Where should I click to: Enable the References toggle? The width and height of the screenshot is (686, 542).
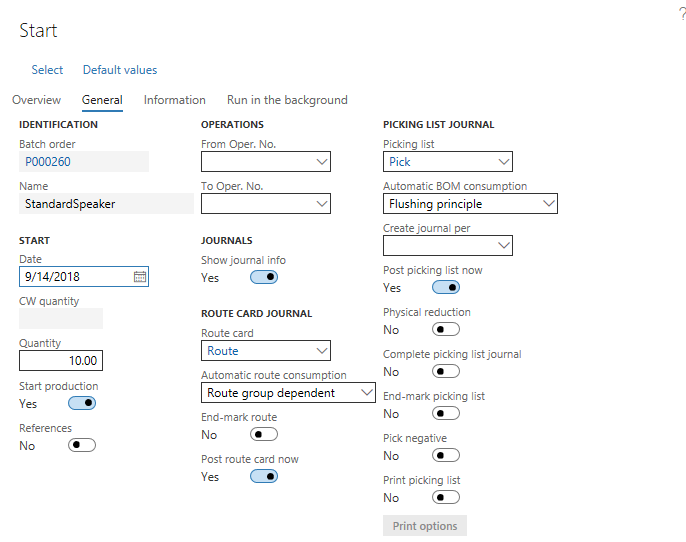tap(82, 445)
